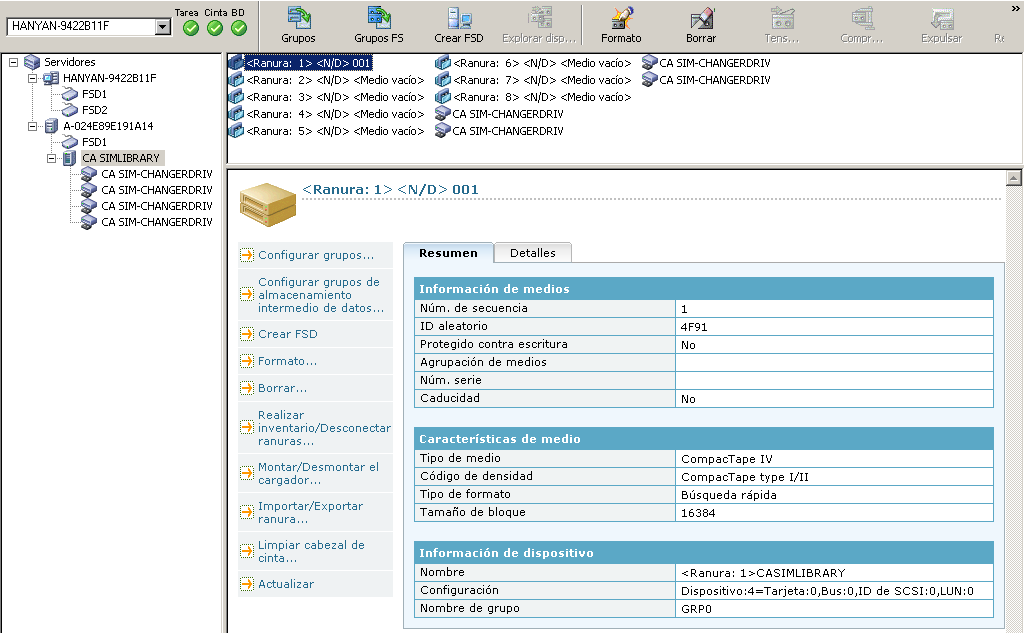This screenshot has width=1024, height=633.
Task: Click the Tarea green status indicator
Action: [191, 28]
